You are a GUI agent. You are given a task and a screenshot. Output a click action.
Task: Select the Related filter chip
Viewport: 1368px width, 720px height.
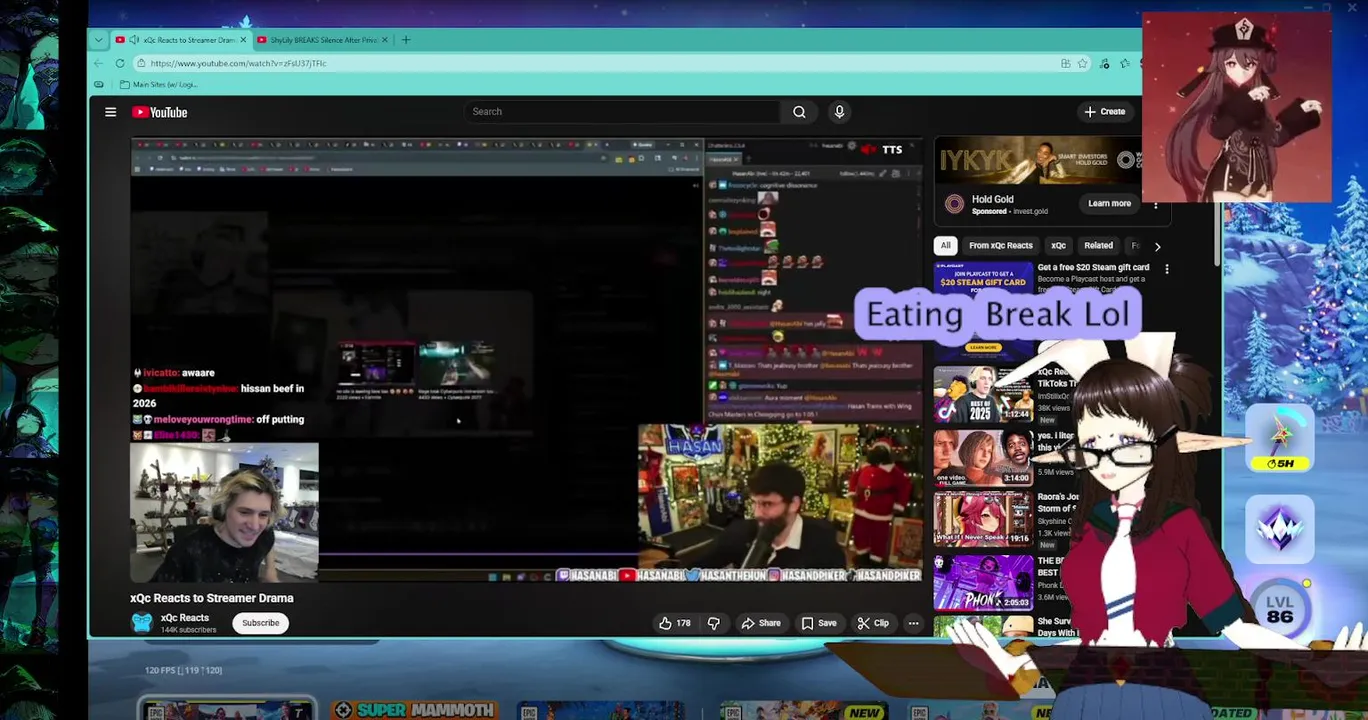pos(1098,245)
